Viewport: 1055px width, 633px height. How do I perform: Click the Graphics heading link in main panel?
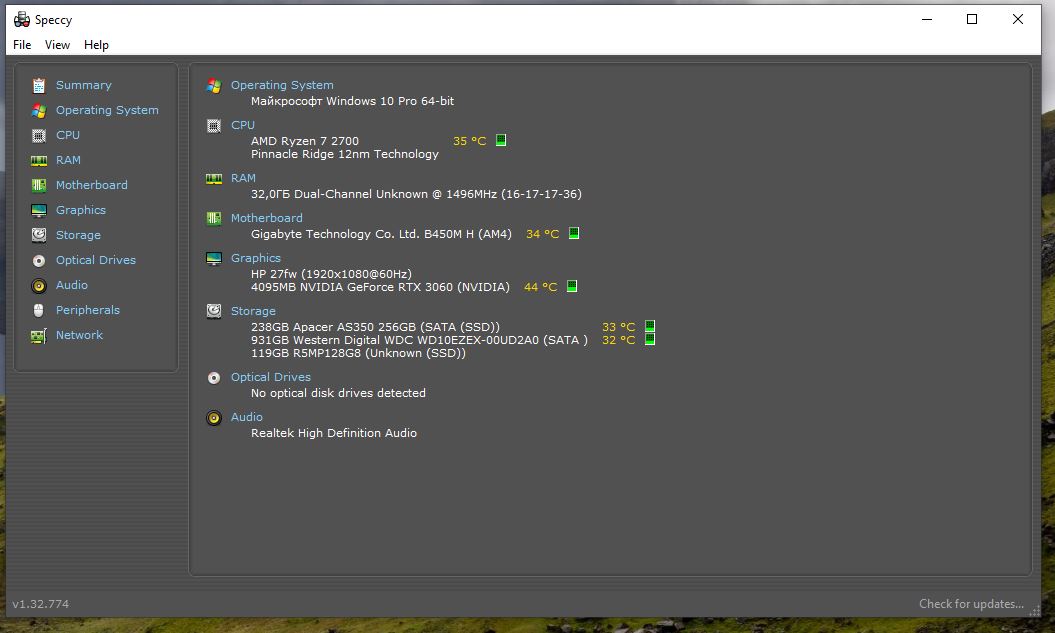tap(256, 258)
